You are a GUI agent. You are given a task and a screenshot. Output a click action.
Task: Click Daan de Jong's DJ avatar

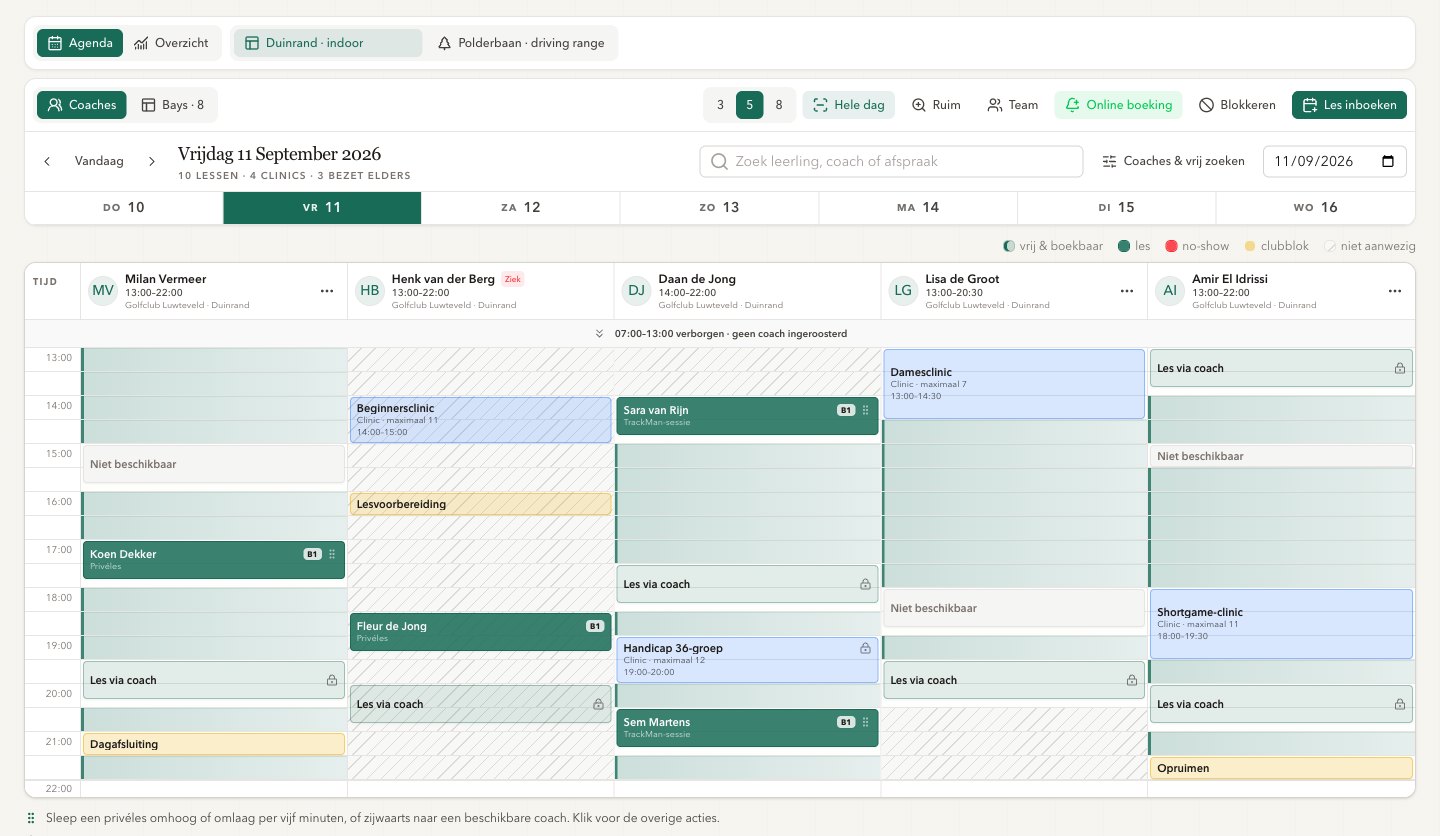(637, 291)
